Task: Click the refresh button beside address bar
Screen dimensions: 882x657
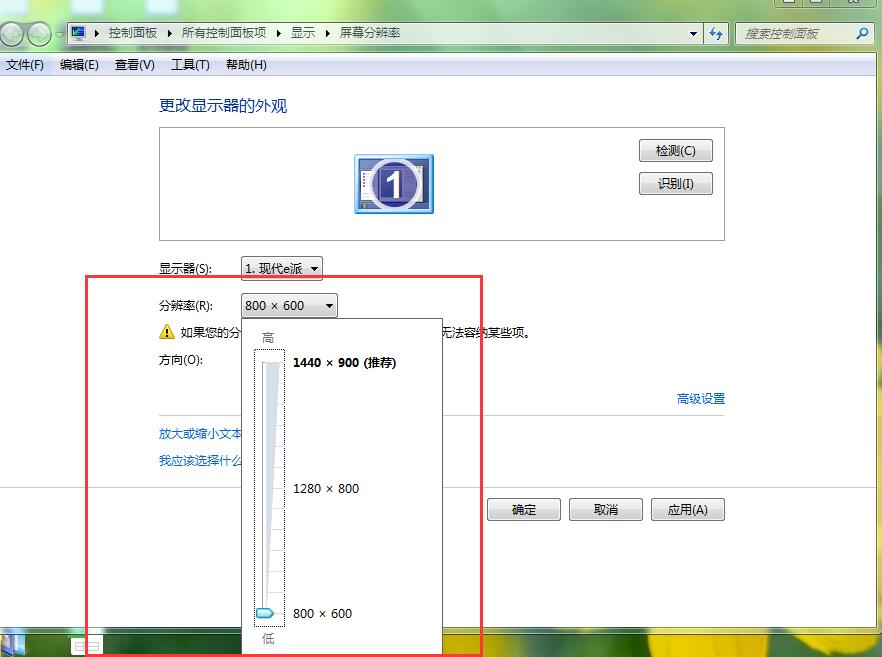Action: 716,33
